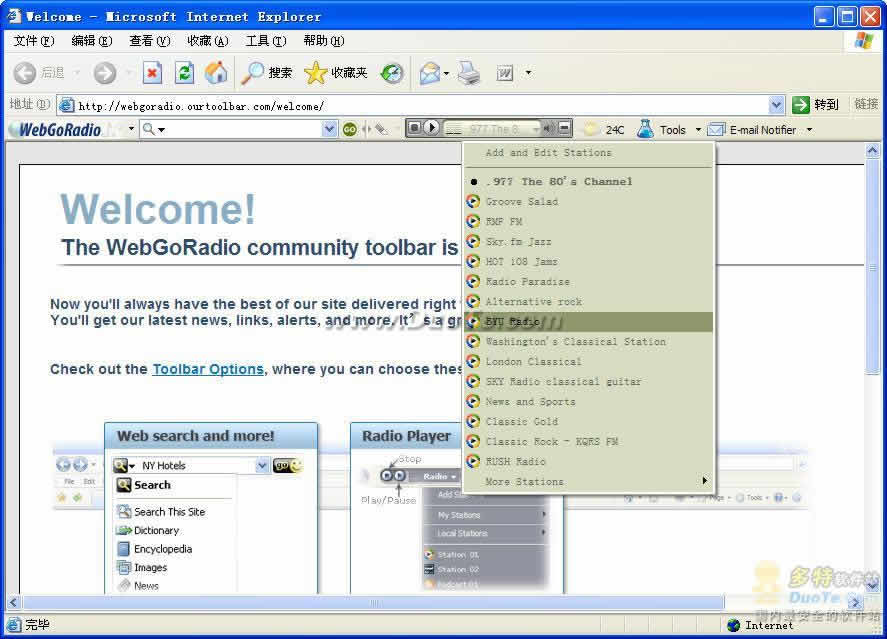Expand the toolbar search box history dropdown
Viewport: 887px width, 639px height.
tap(329, 129)
